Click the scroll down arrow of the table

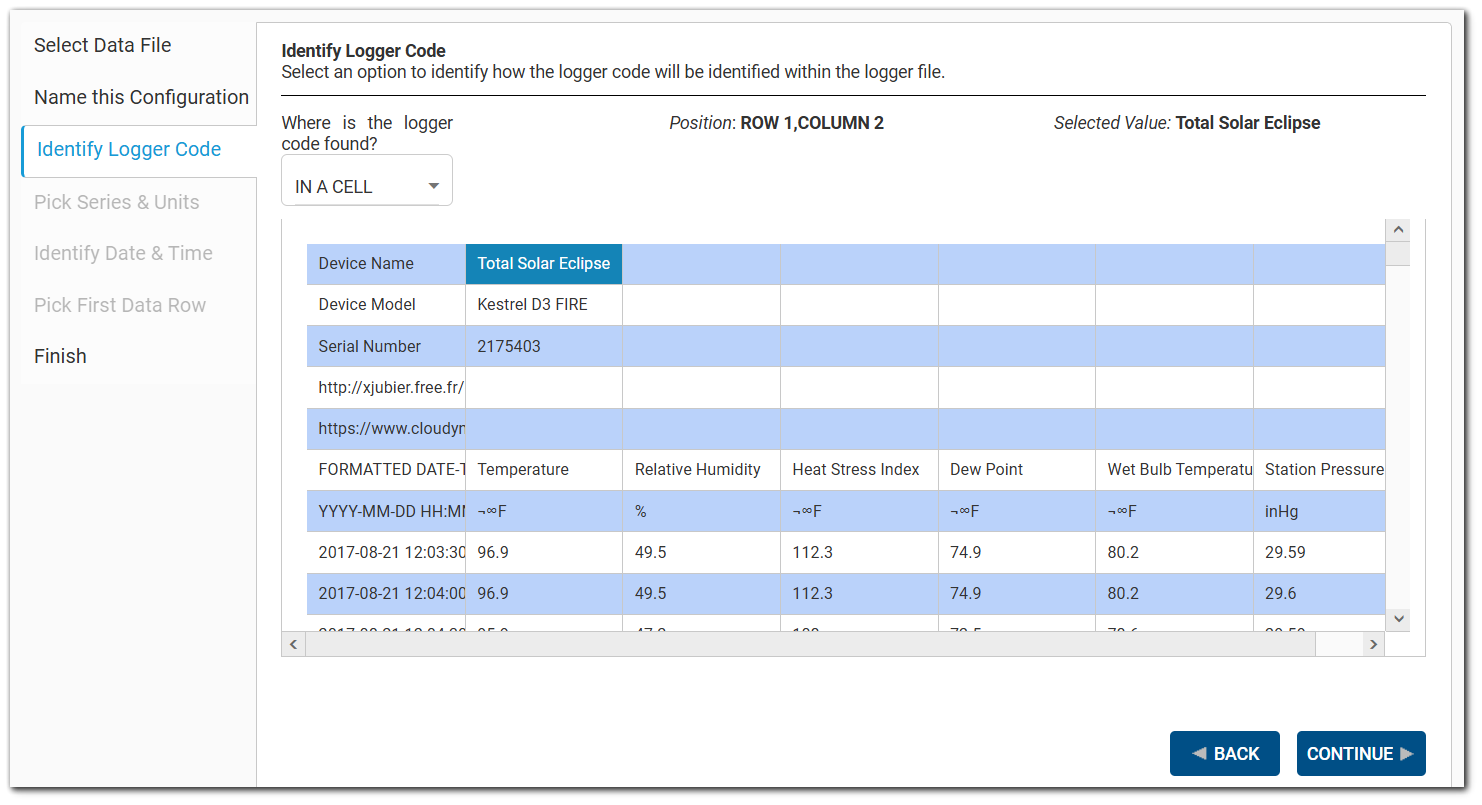1398,620
